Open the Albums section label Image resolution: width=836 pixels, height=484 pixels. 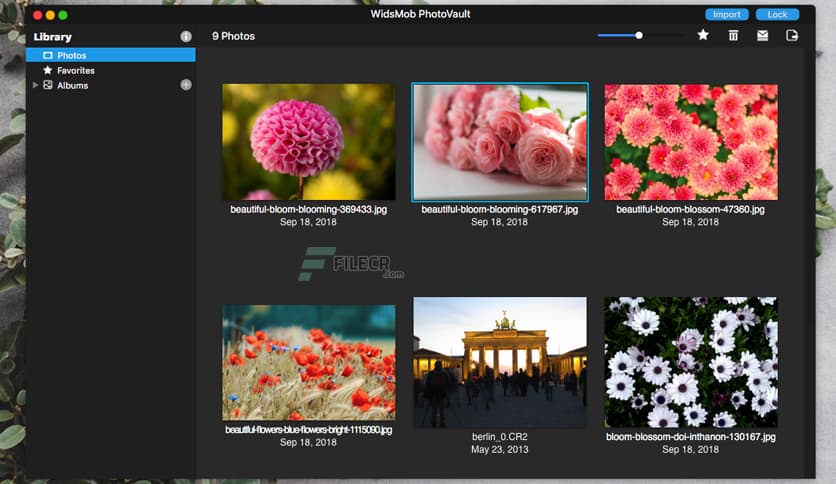pyautogui.click(x=73, y=85)
